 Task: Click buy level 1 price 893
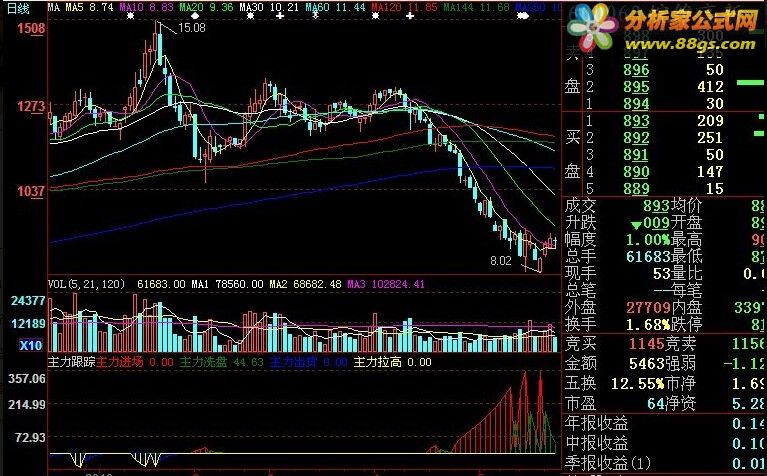[636, 120]
